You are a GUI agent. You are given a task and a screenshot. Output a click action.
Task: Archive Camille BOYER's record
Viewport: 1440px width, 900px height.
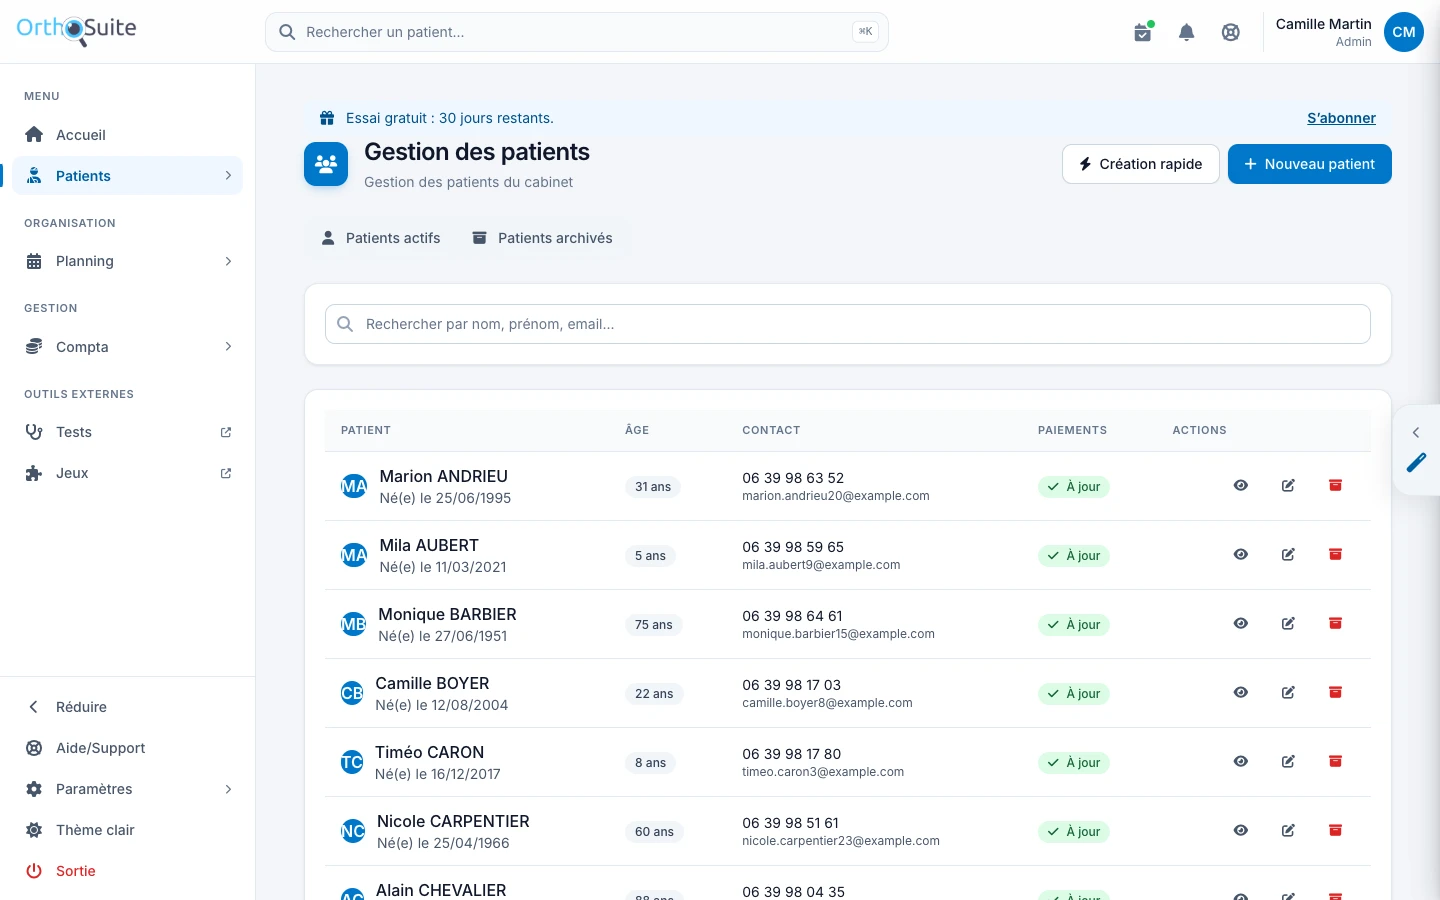(1335, 693)
